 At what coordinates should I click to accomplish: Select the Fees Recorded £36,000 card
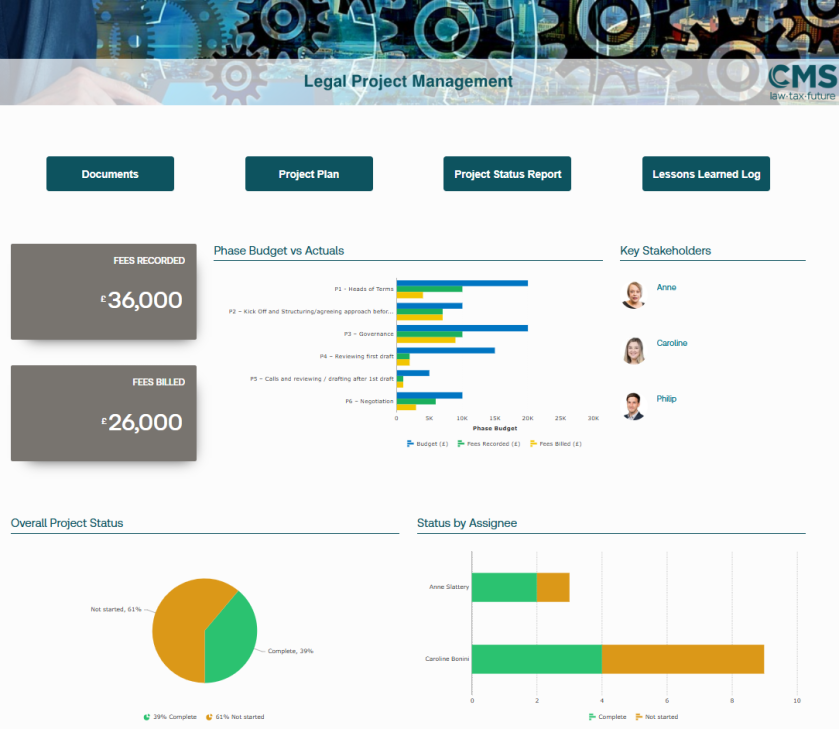104,291
